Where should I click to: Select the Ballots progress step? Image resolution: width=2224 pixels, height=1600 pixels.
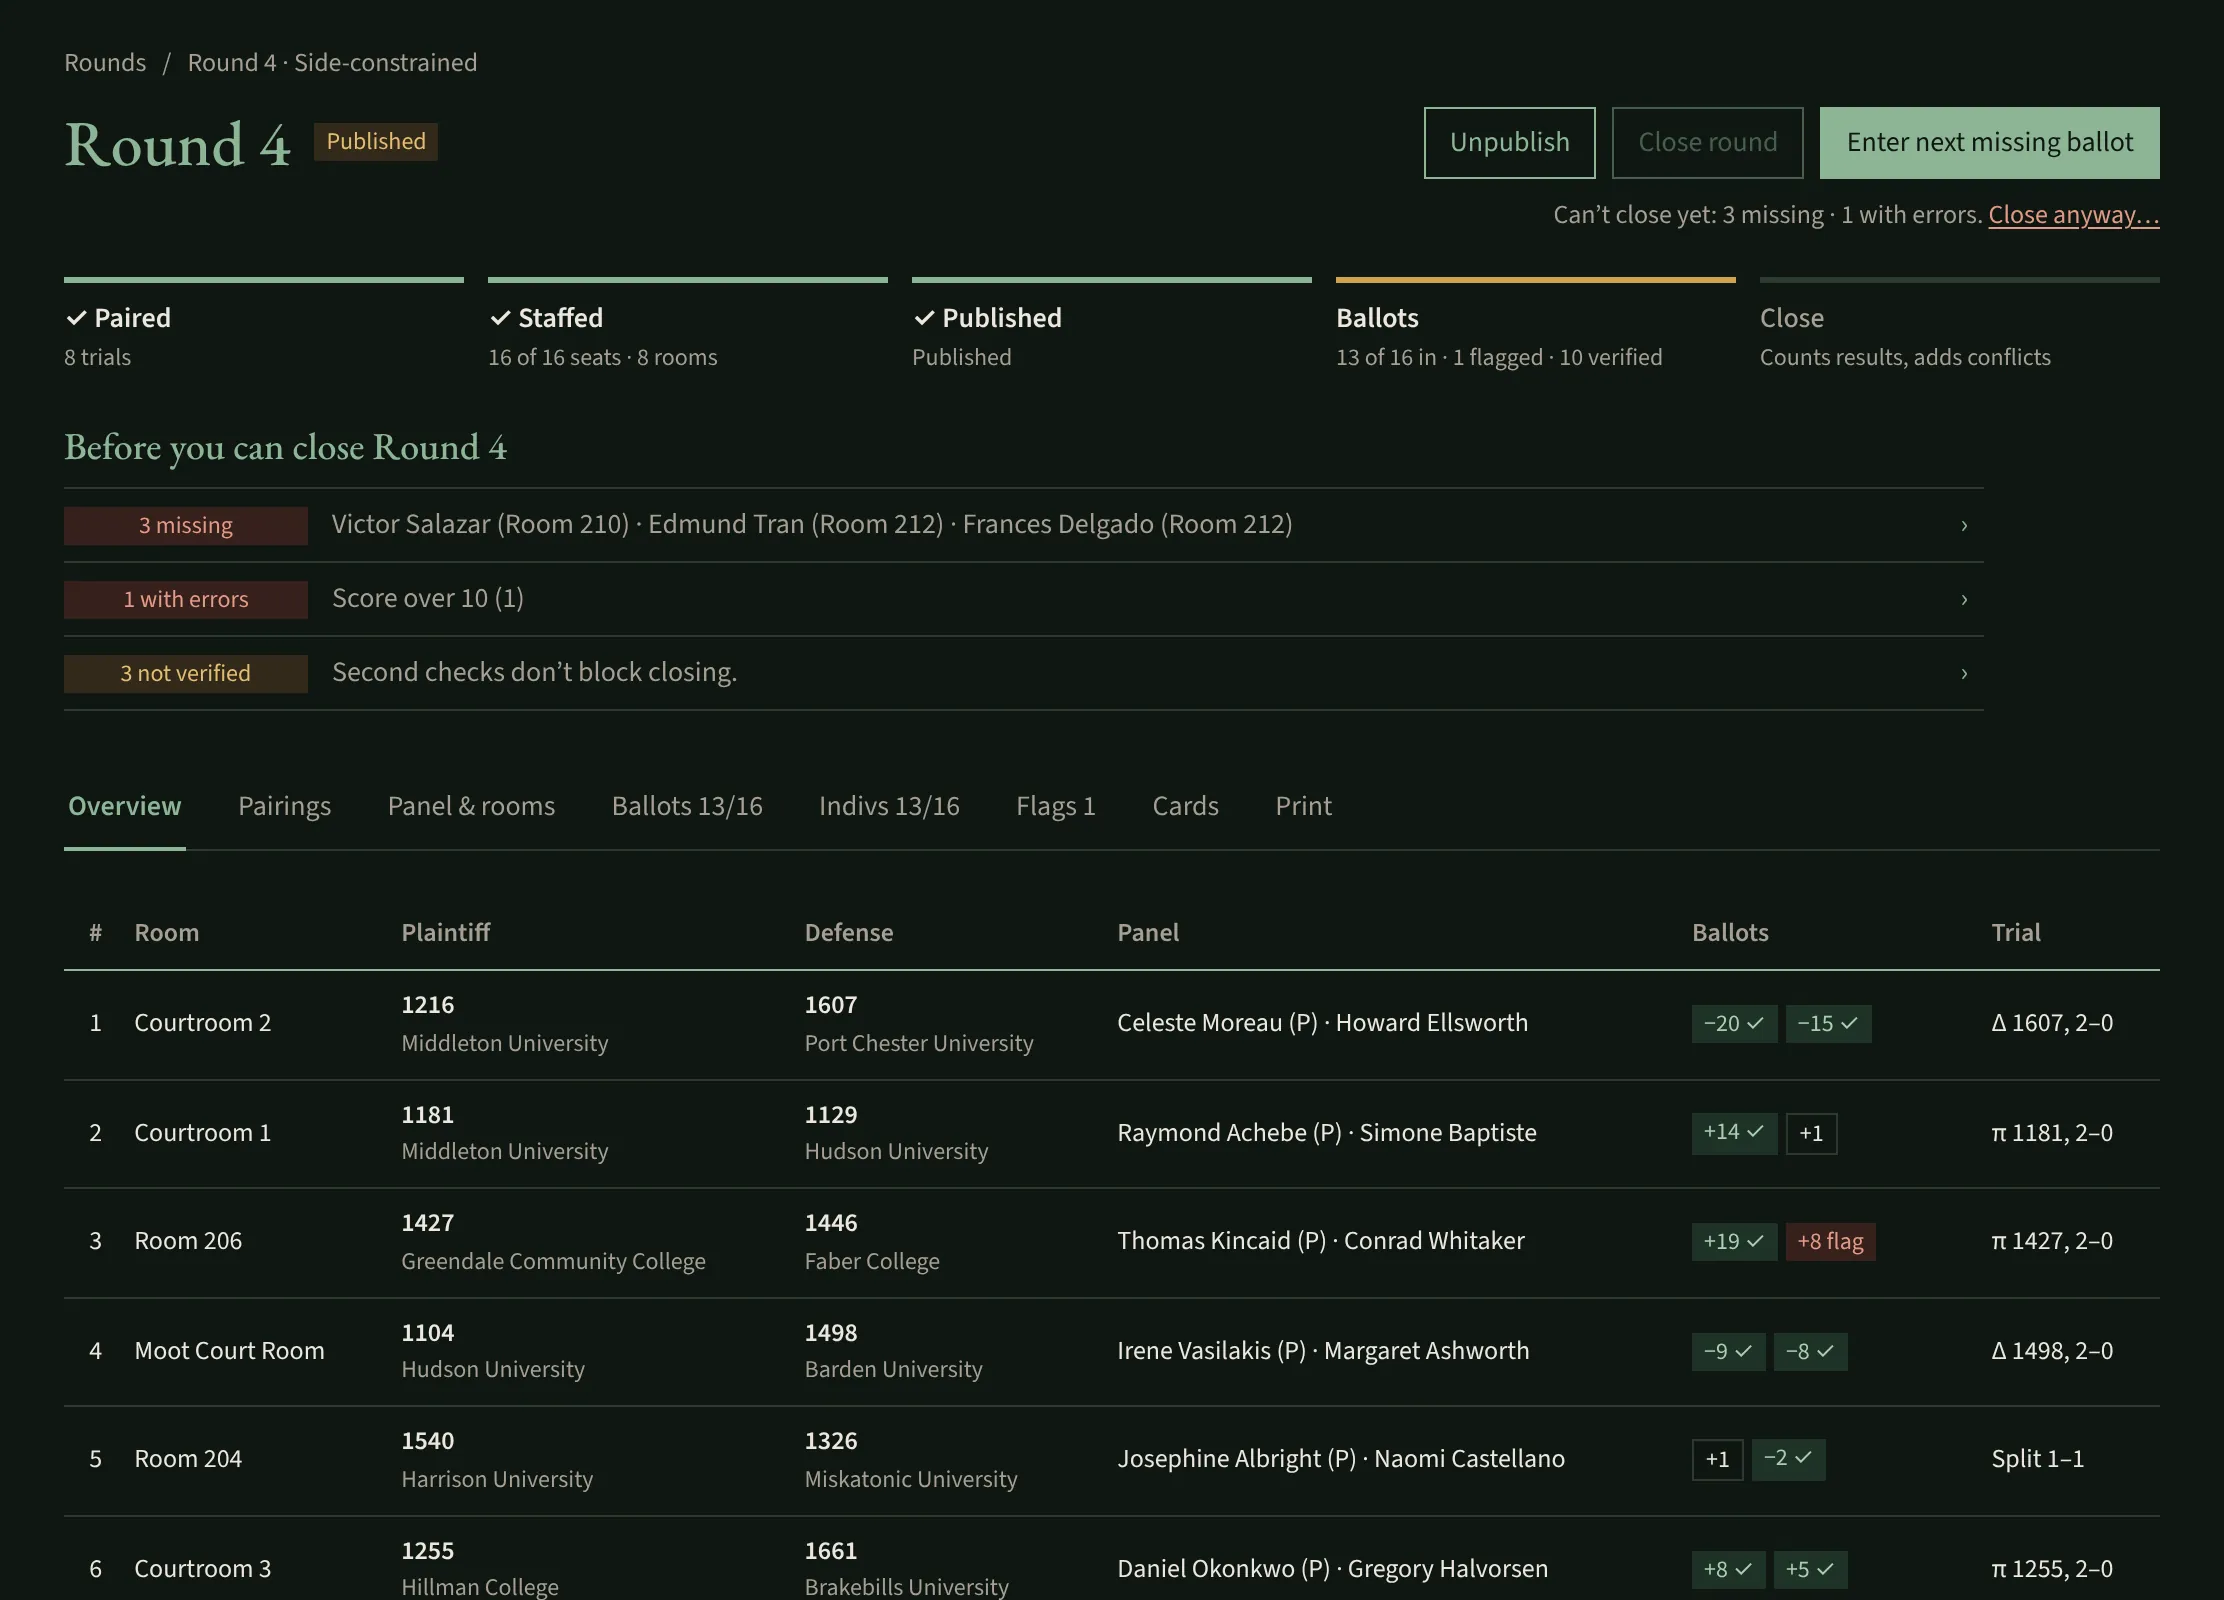tap(1536, 325)
